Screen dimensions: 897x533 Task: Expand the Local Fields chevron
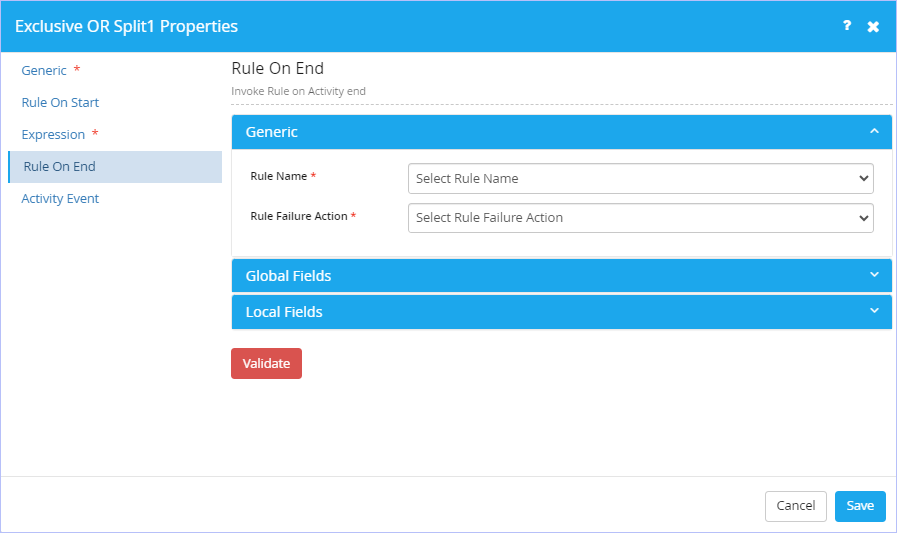874,311
